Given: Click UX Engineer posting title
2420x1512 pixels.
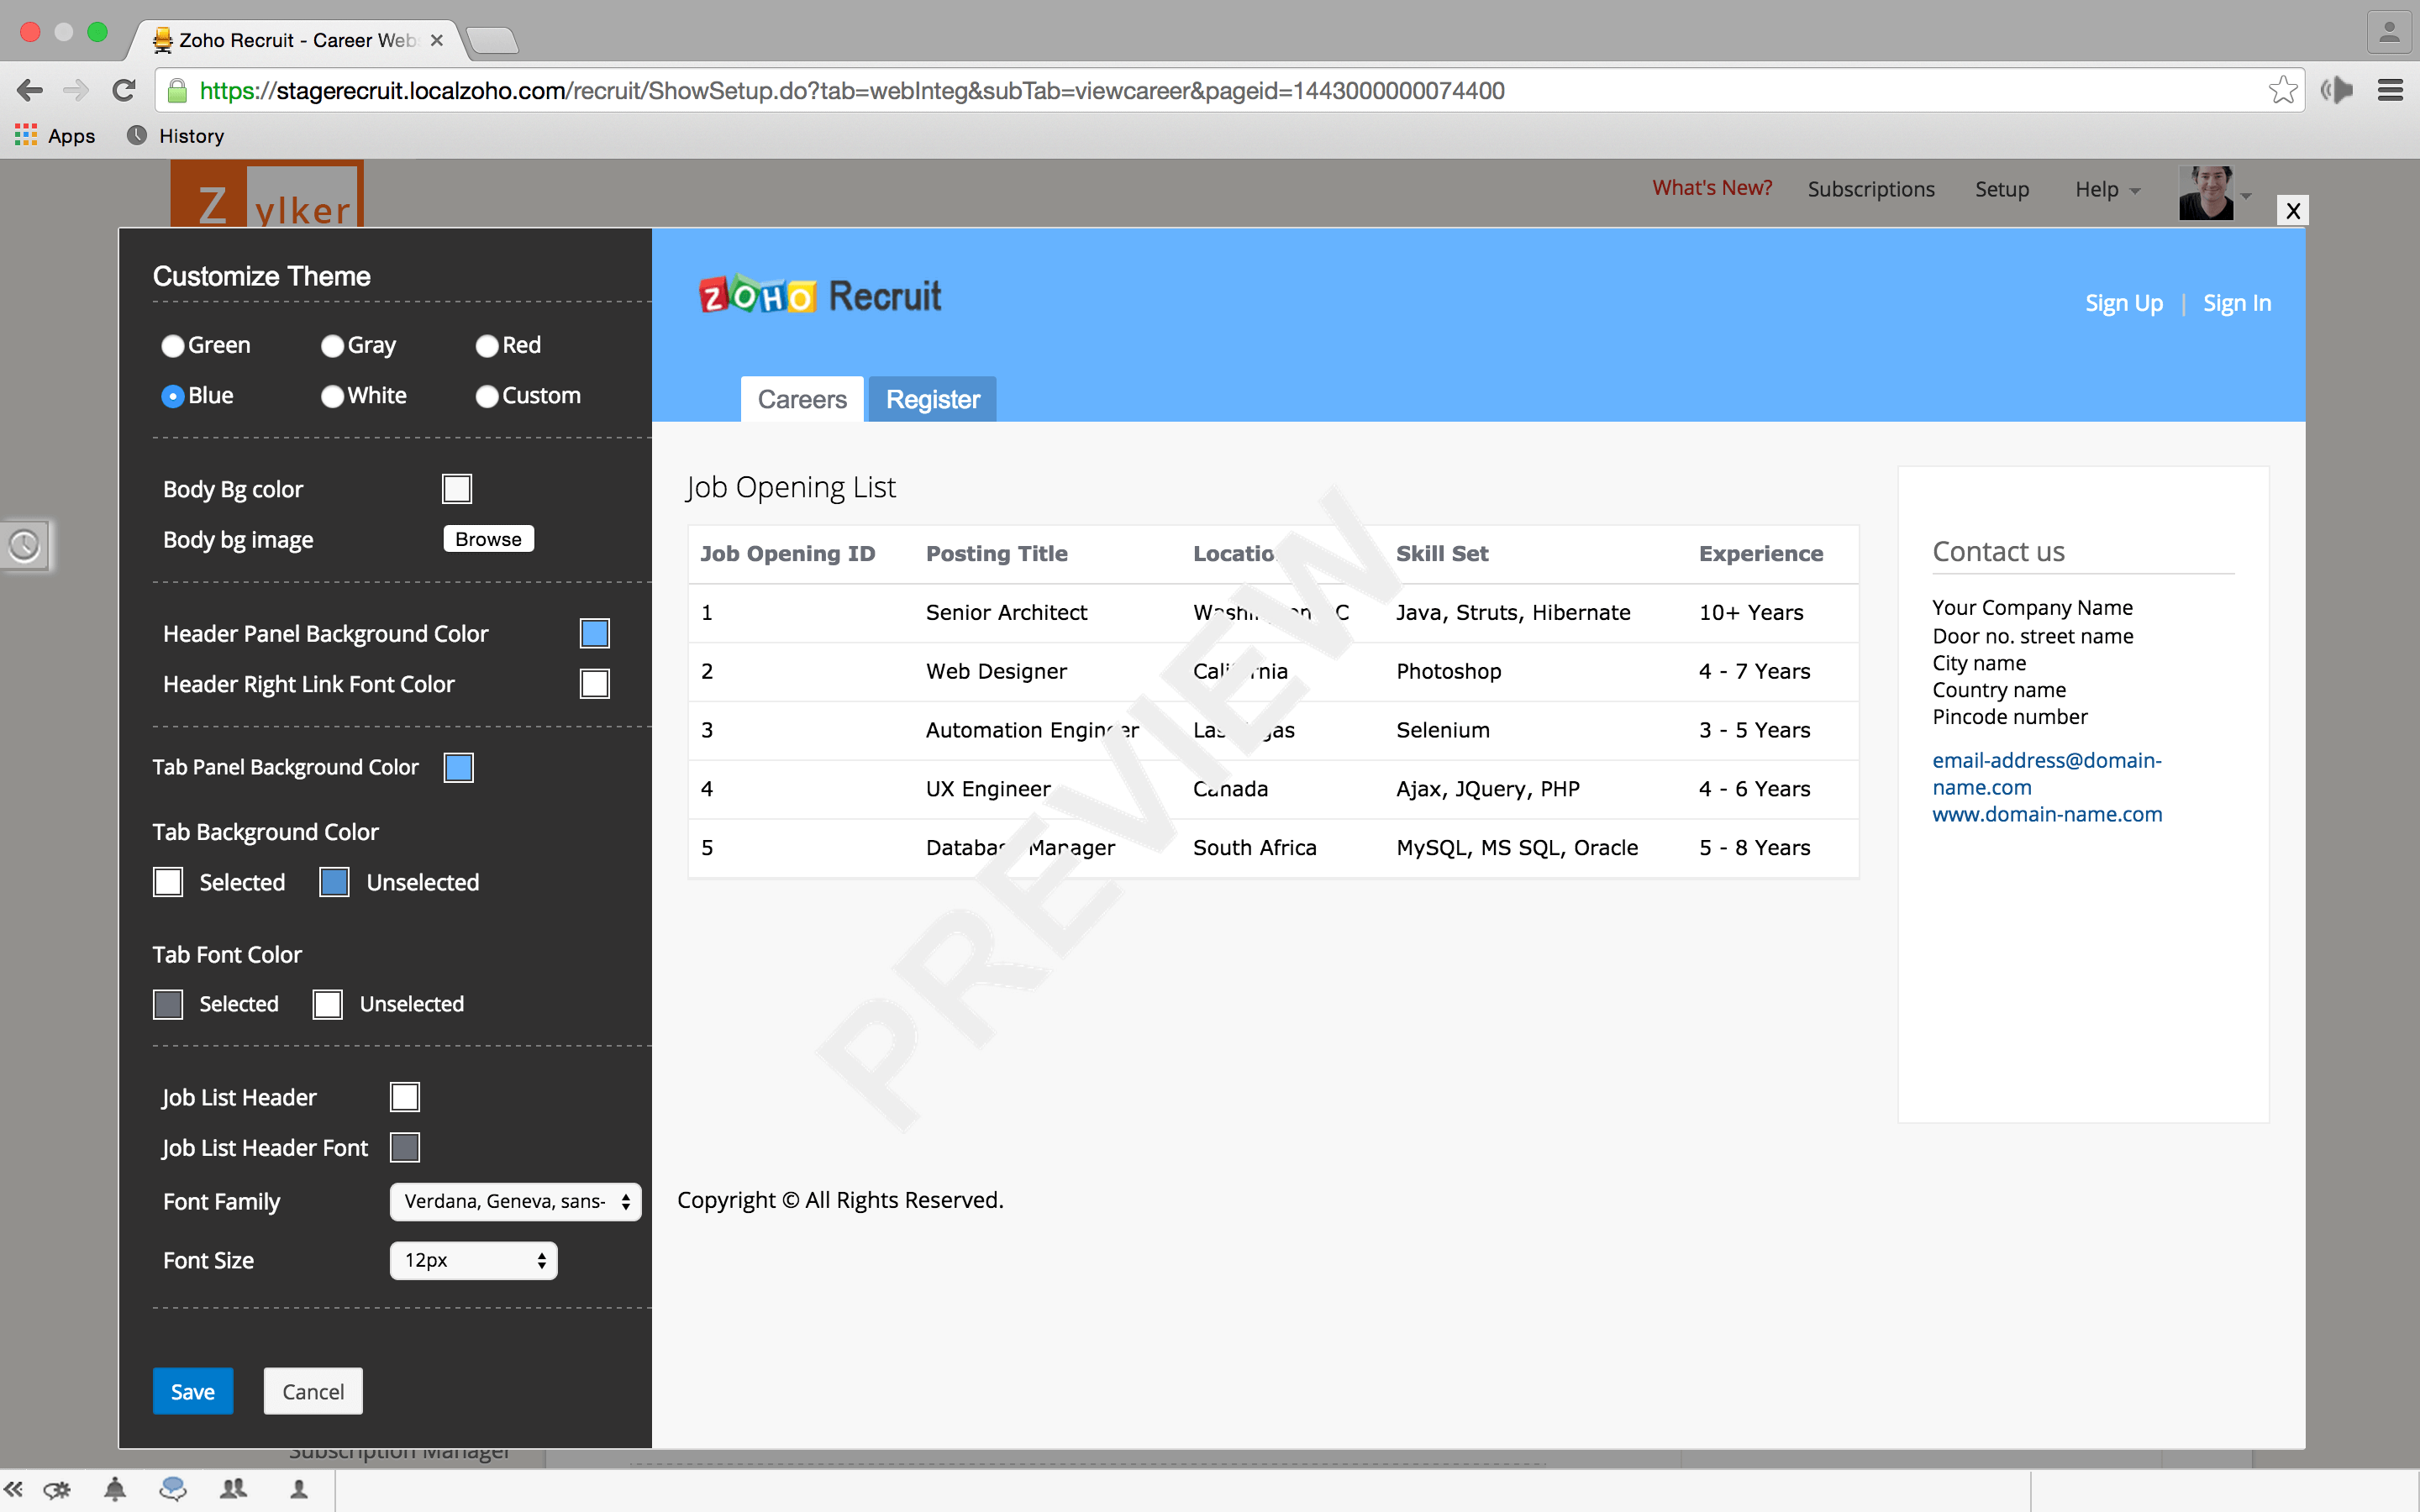Looking at the screenshot, I should (988, 789).
